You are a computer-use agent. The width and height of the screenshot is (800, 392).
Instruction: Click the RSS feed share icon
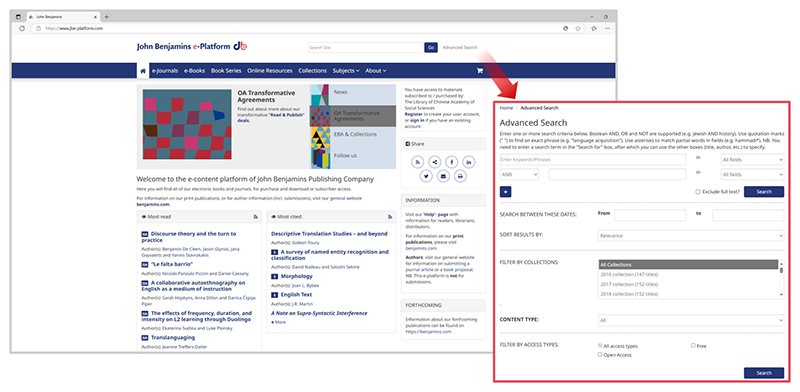click(x=417, y=162)
